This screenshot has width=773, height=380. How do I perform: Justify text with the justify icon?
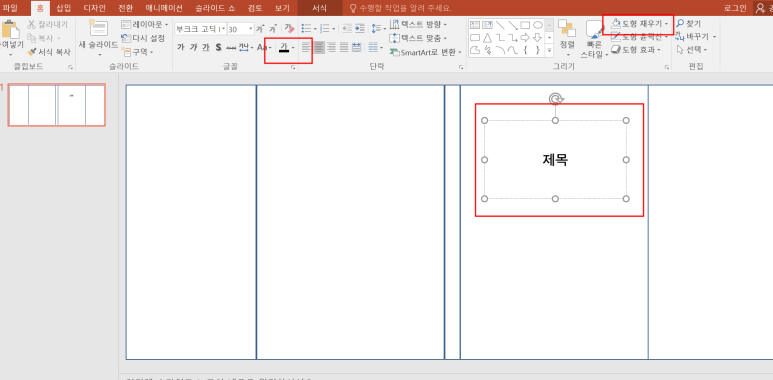pos(344,47)
